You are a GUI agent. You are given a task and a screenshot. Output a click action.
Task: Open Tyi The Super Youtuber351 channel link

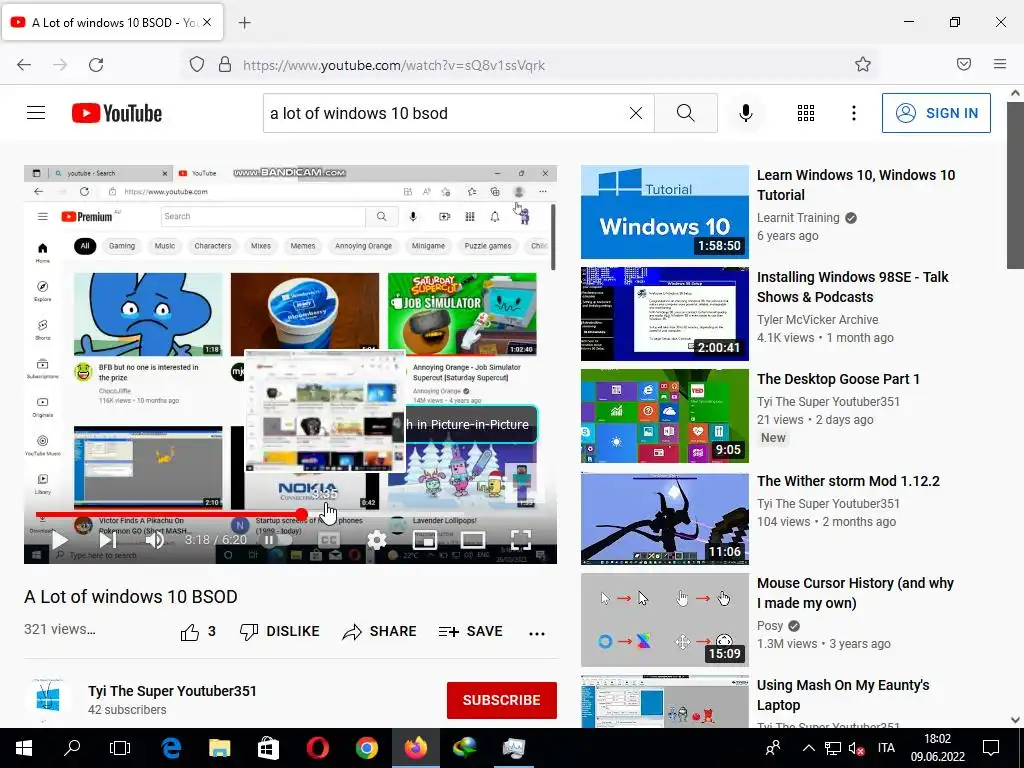point(172,691)
